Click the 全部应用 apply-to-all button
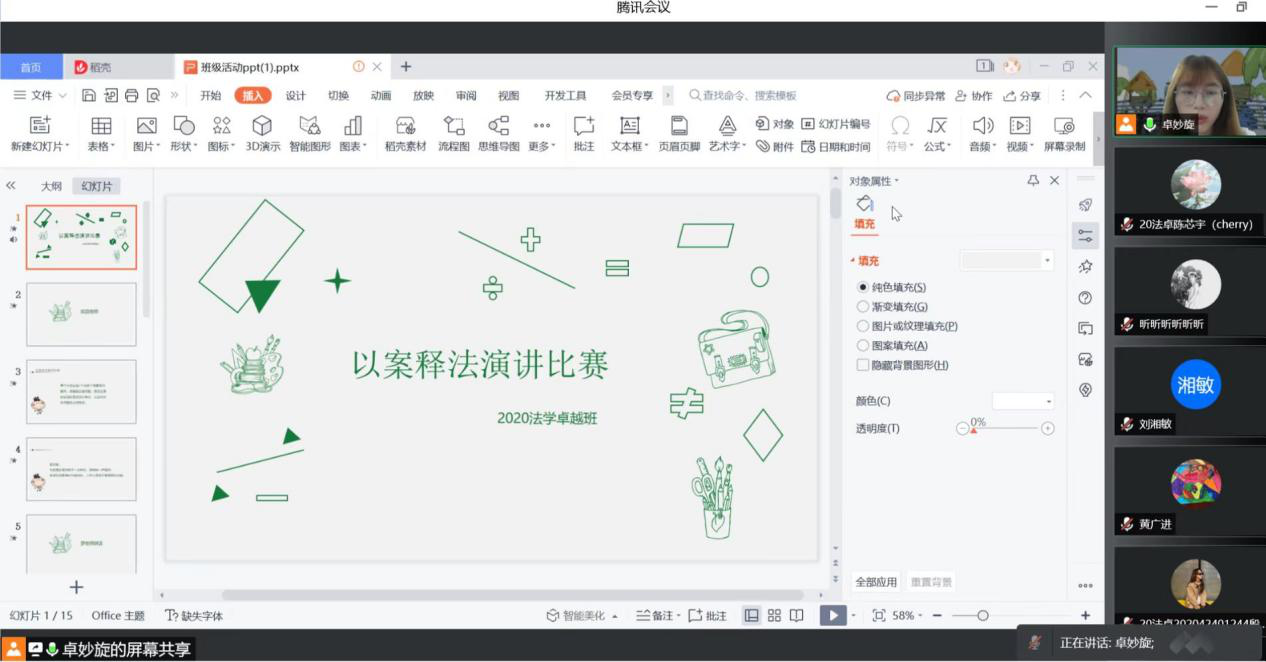Screen dimensions: 1266x662 click(875, 582)
